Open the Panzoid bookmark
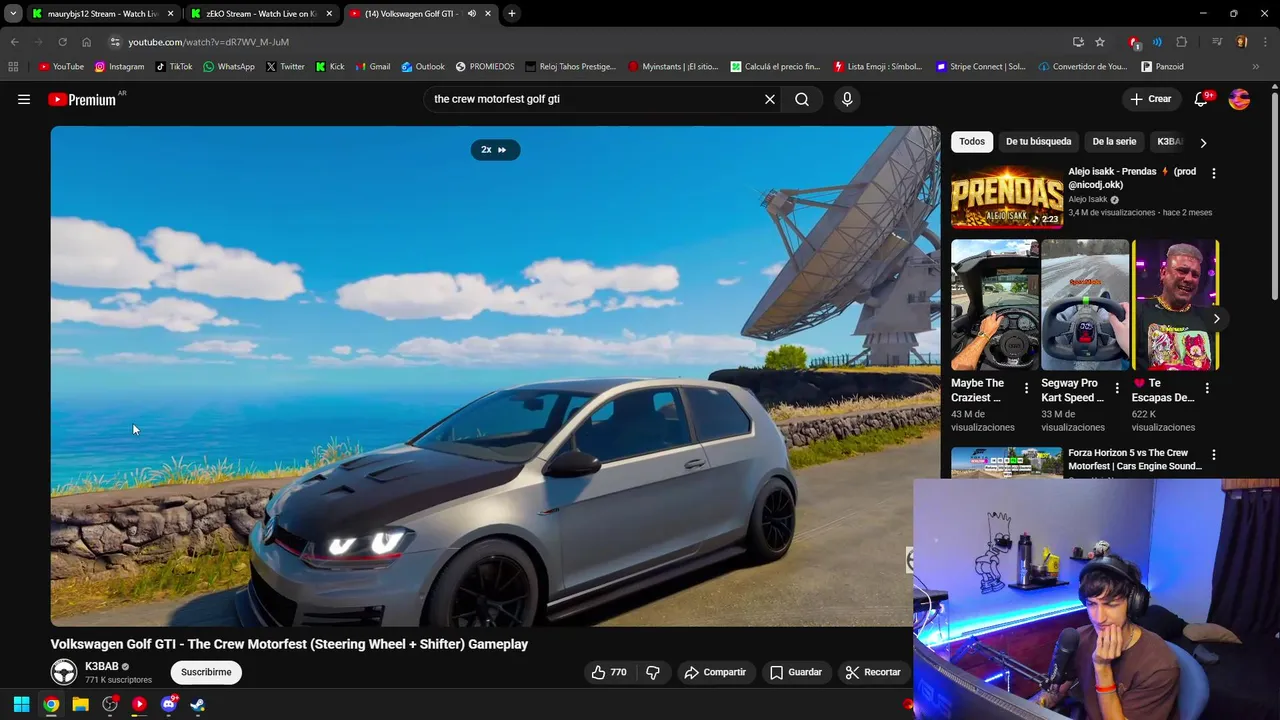This screenshot has height=720, width=1280. tap(1162, 67)
